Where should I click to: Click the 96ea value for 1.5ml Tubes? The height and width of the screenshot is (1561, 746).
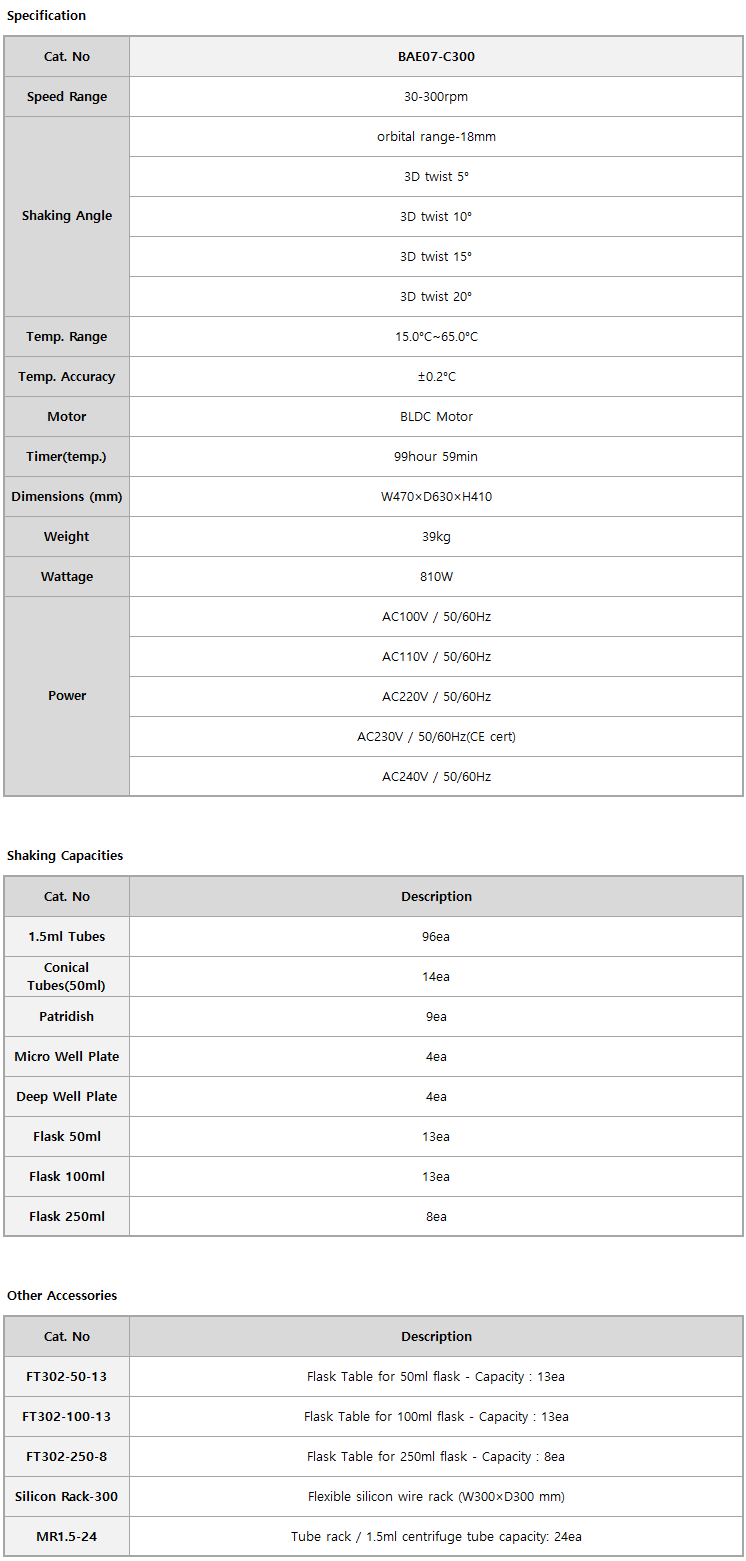(x=436, y=937)
